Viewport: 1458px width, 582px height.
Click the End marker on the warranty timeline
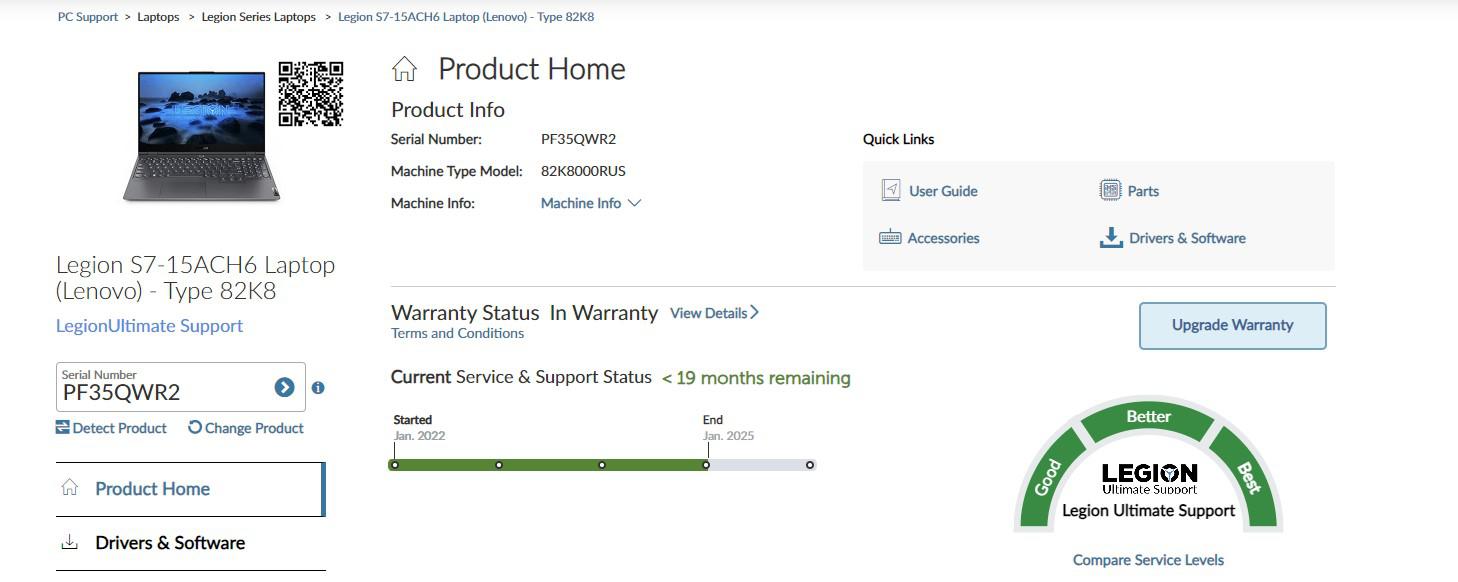707,464
